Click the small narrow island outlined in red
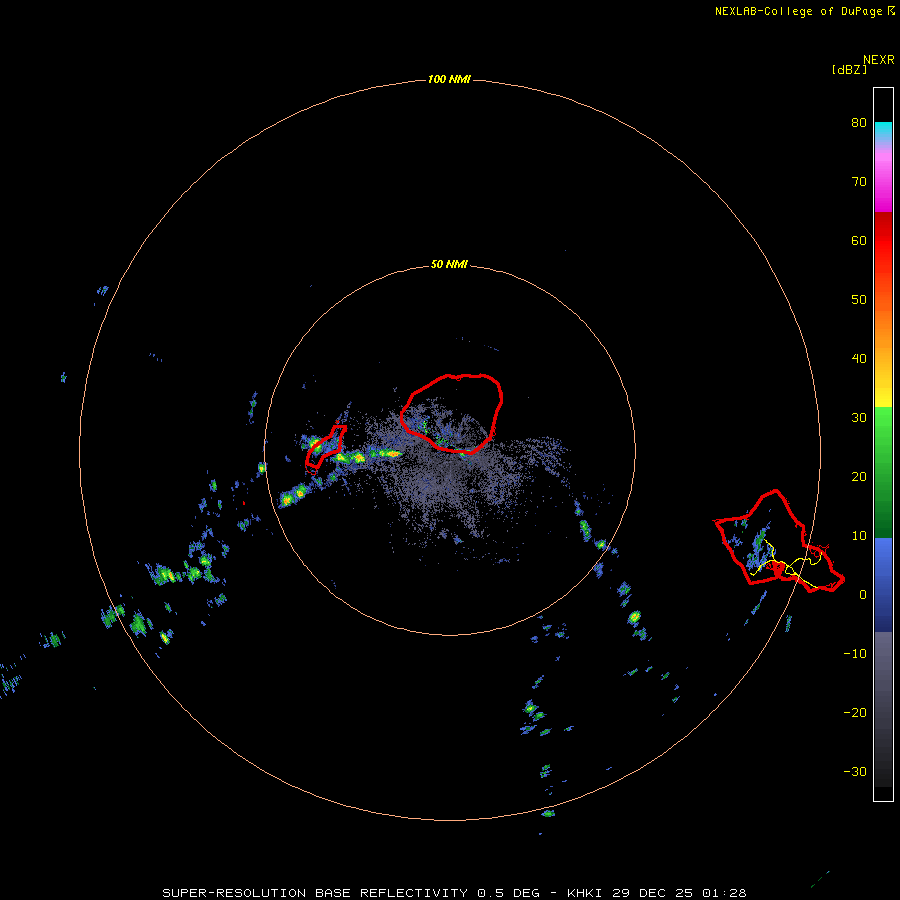The height and width of the screenshot is (900, 900). pyautogui.click(x=325, y=447)
